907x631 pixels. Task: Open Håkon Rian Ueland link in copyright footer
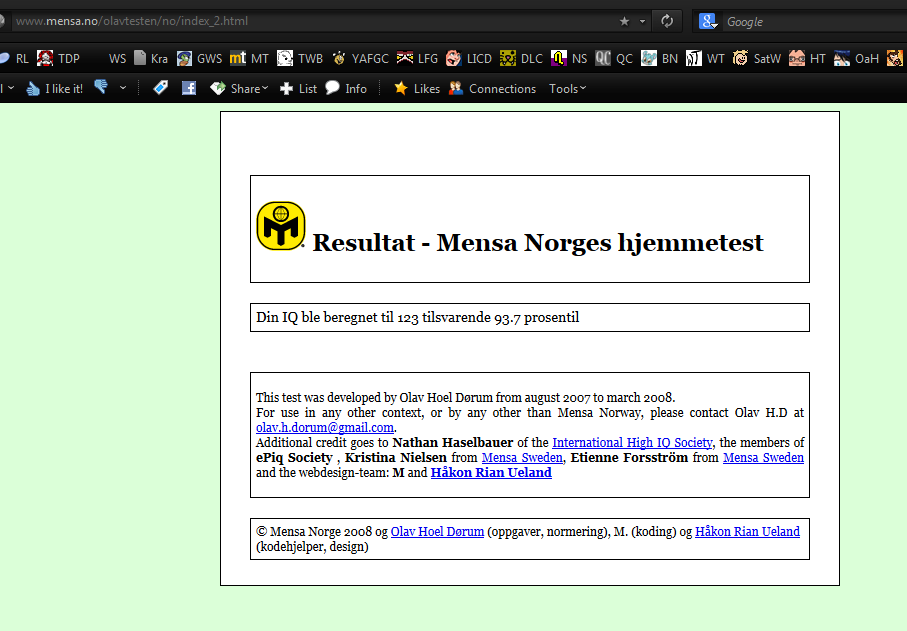(x=747, y=532)
